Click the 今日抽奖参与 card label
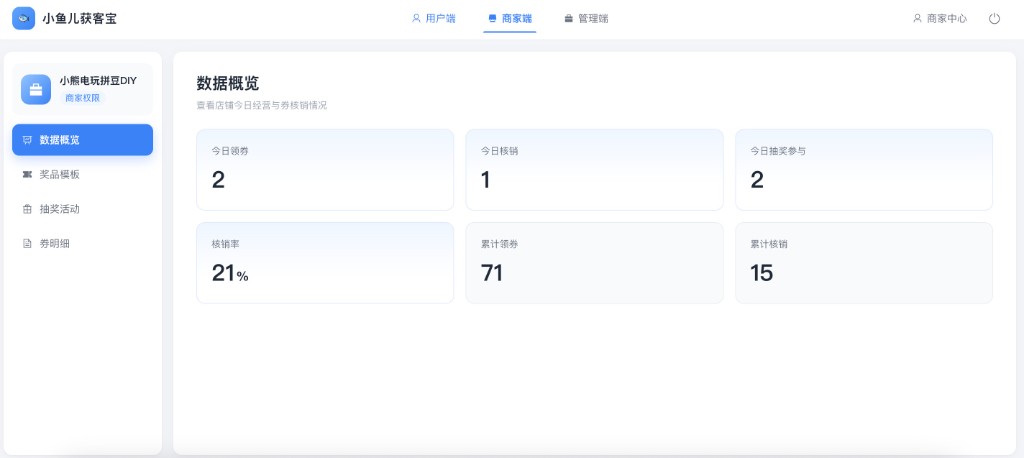The image size is (1024, 458). click(x=778, y=151)
